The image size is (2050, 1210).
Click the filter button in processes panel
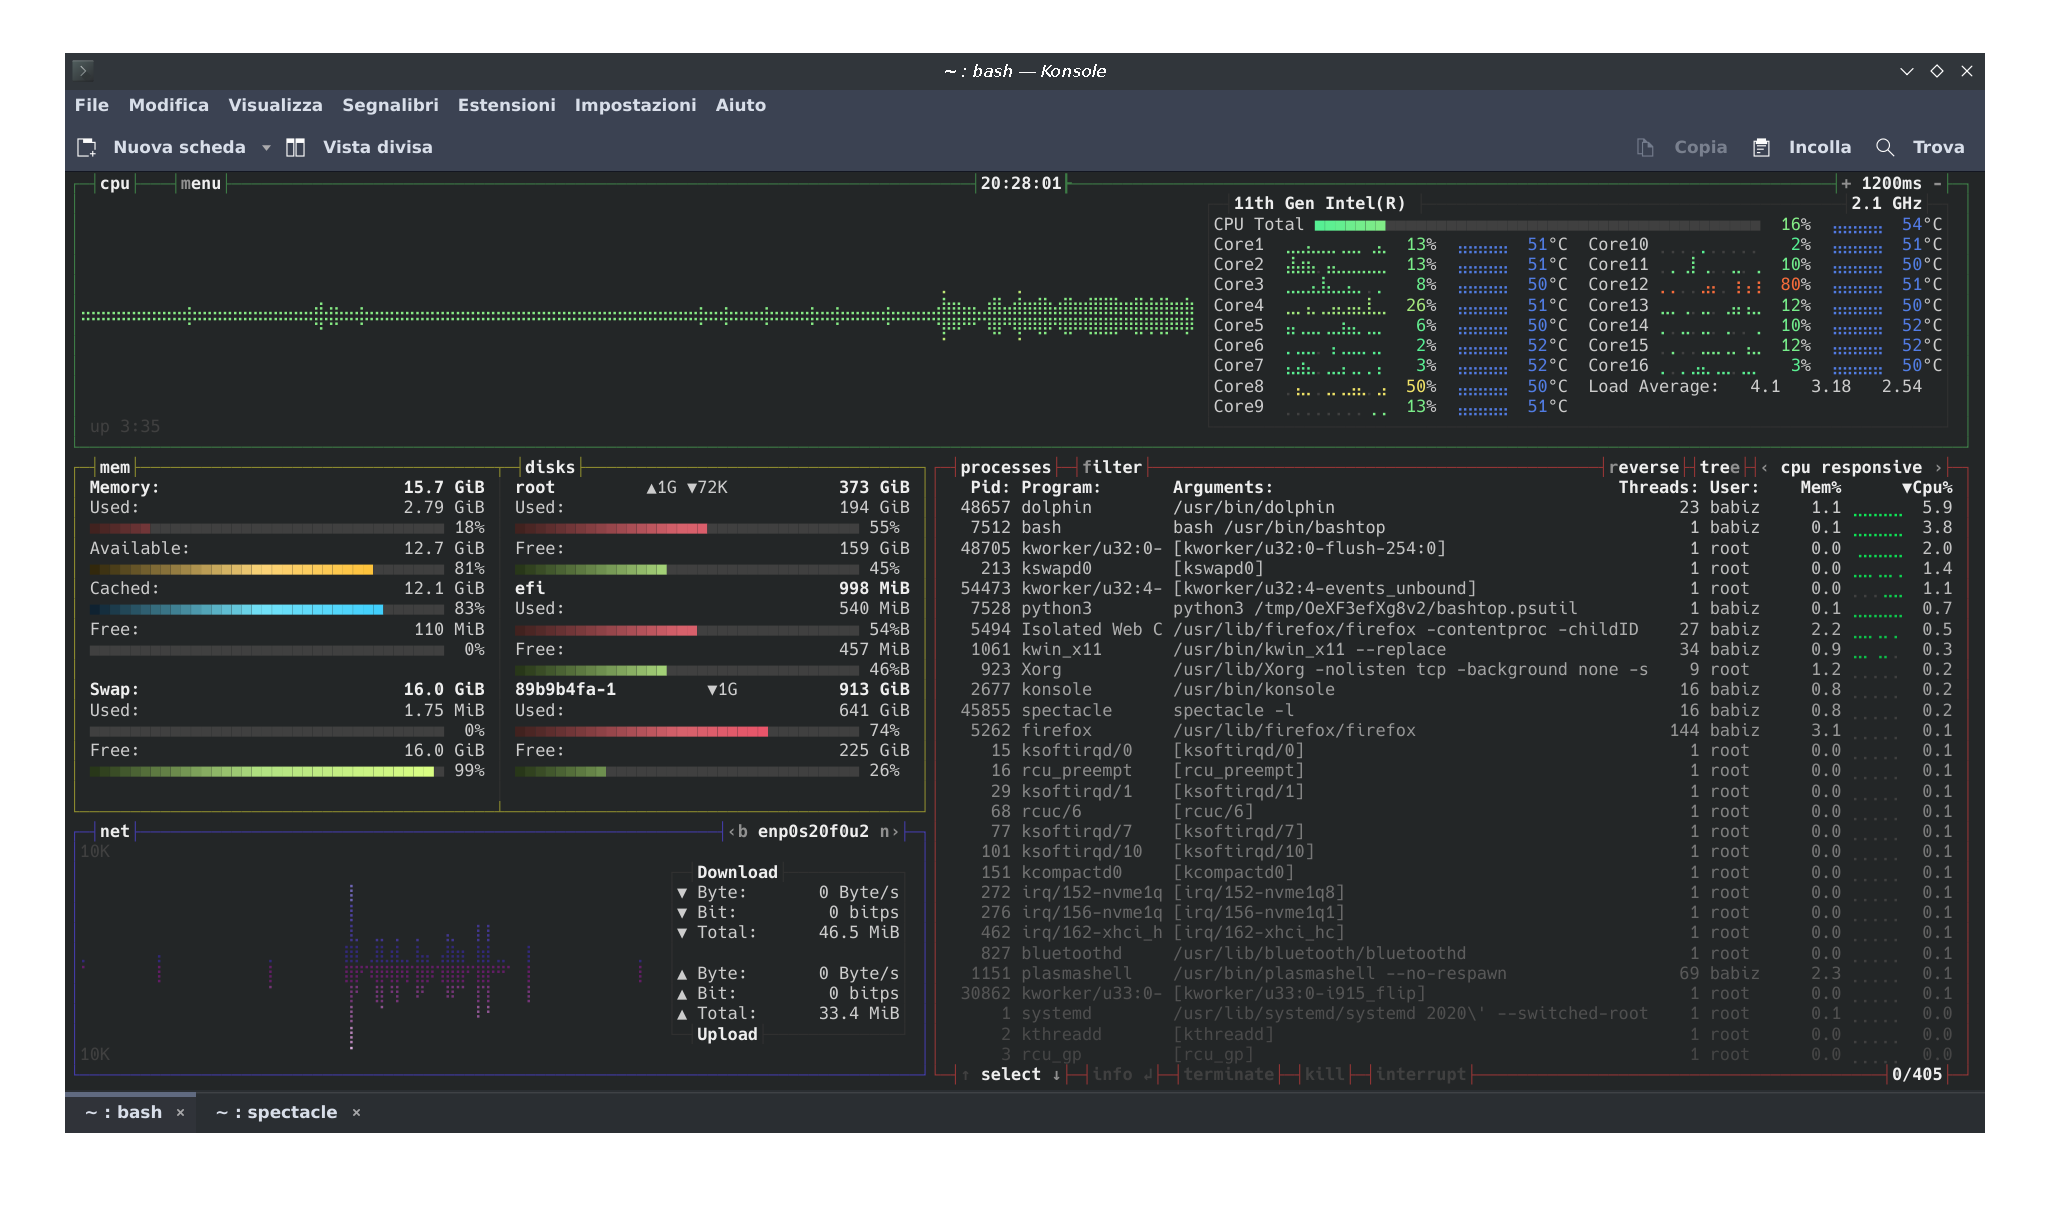(x=1111, y=467)
